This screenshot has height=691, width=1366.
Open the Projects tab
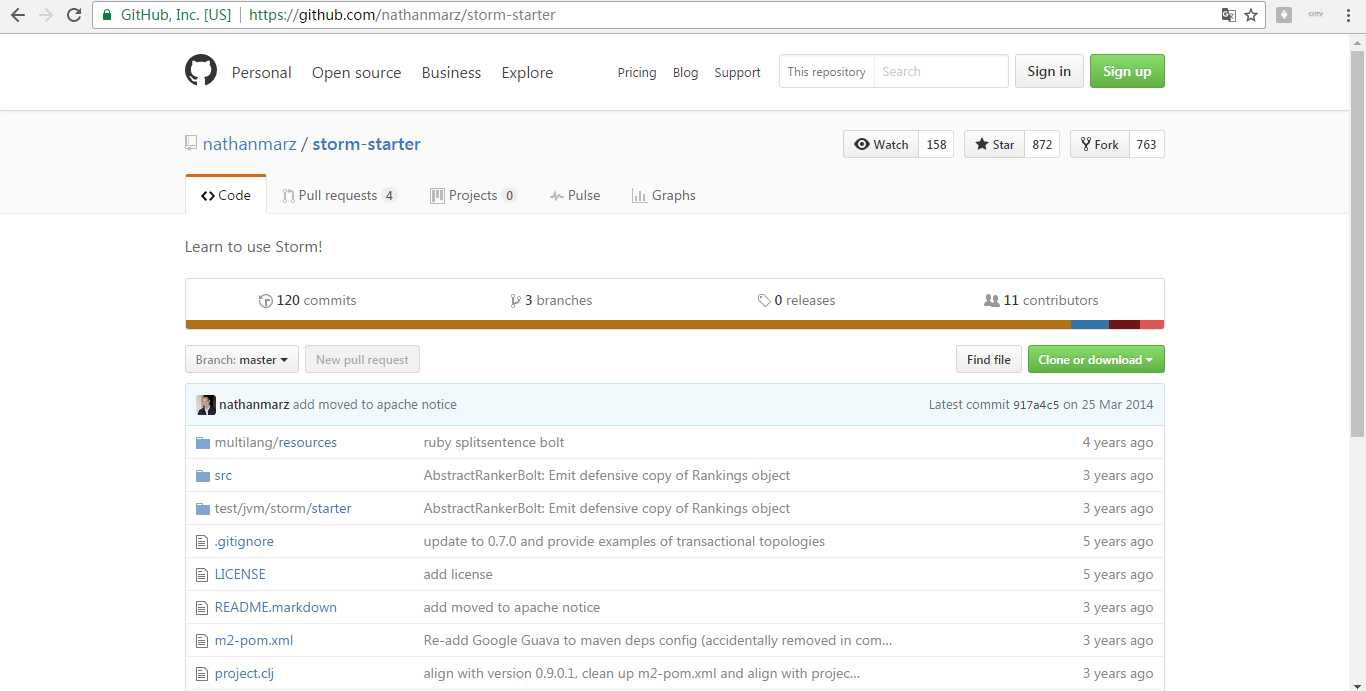(x=473, y=195)
